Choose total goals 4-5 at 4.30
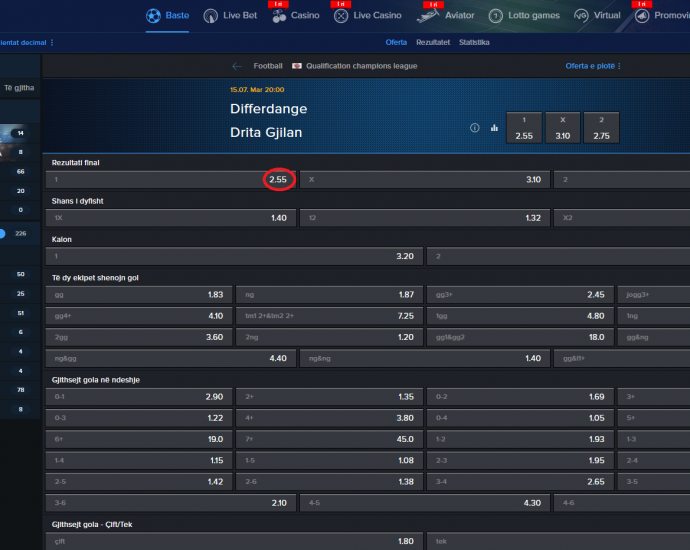Screen dimensions: 690x550 point(425,503)
